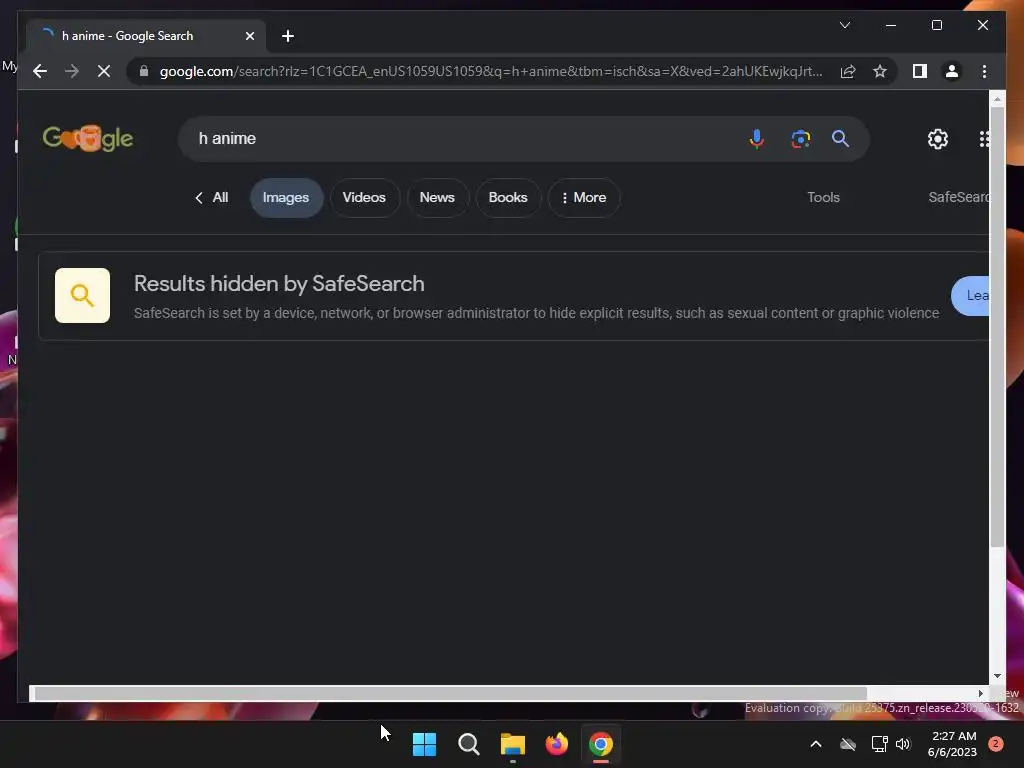Open the search Tools

tap(823, 197)
